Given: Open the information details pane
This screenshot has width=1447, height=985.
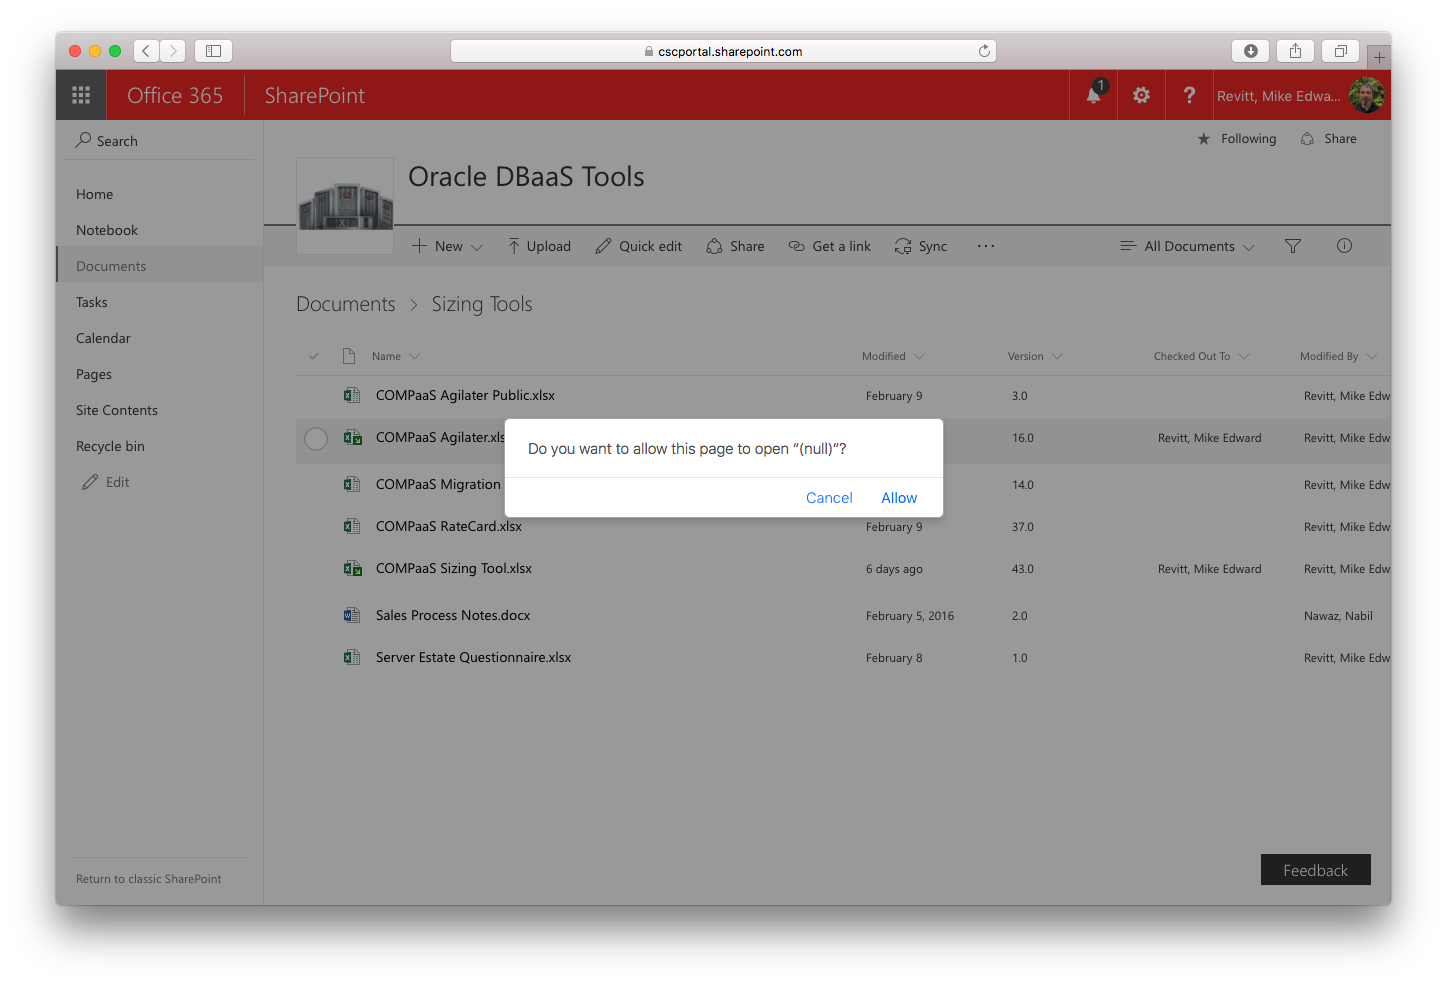Looking at the screenshot, I should 1344,246.
